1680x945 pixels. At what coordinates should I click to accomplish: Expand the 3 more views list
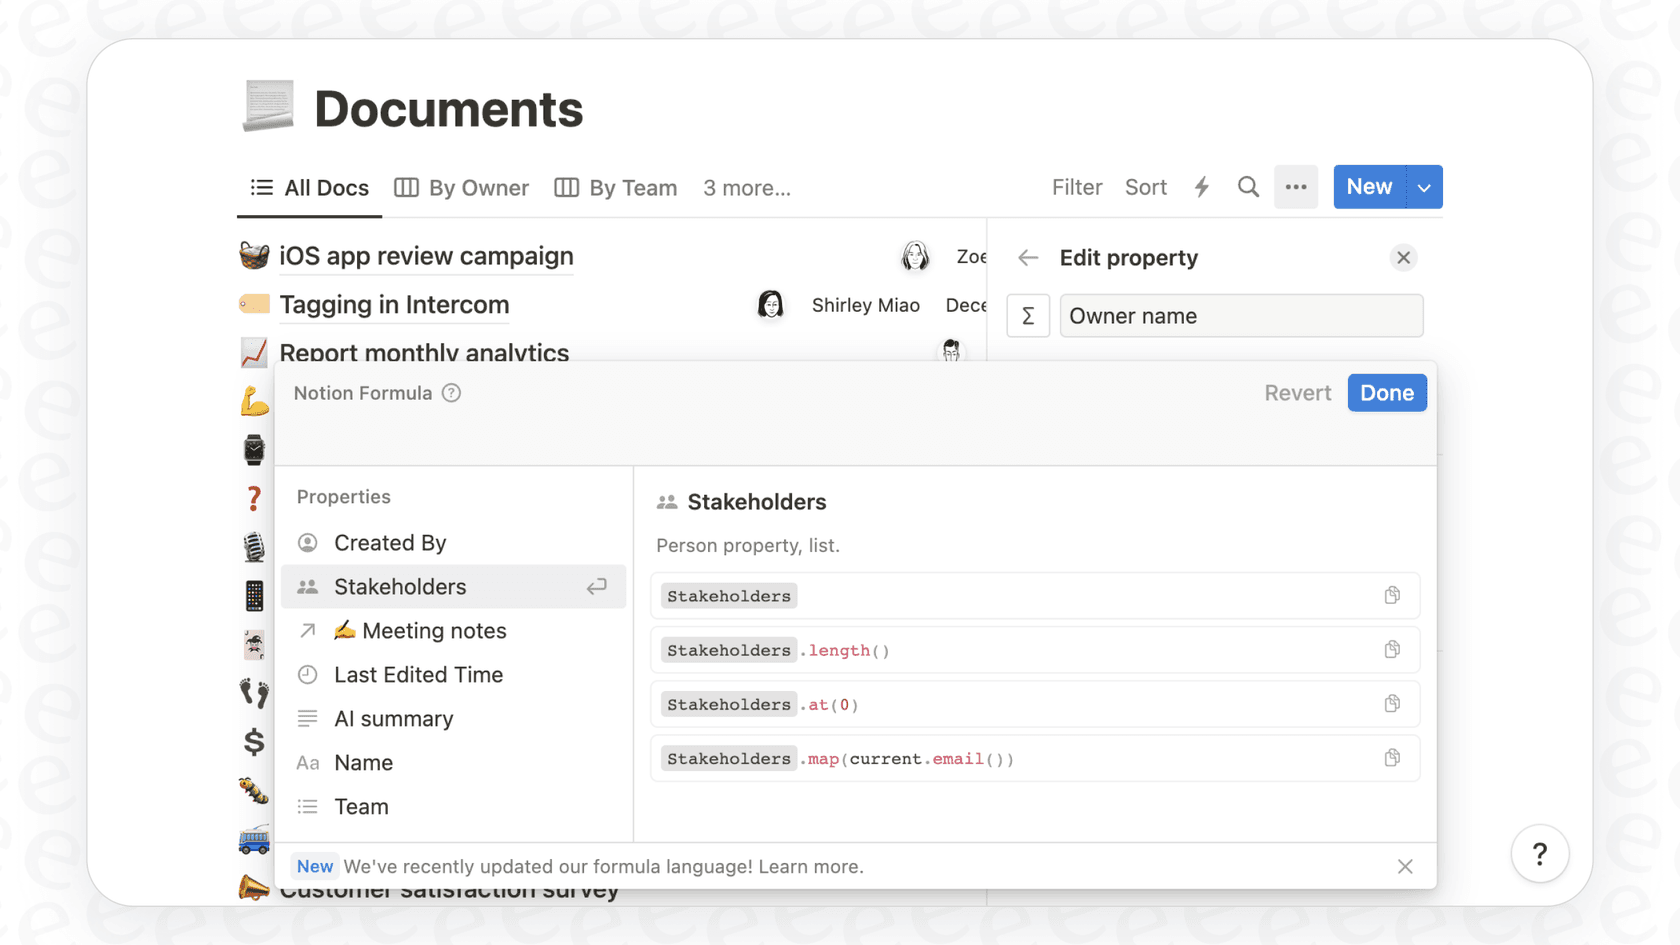coord(747,187)
